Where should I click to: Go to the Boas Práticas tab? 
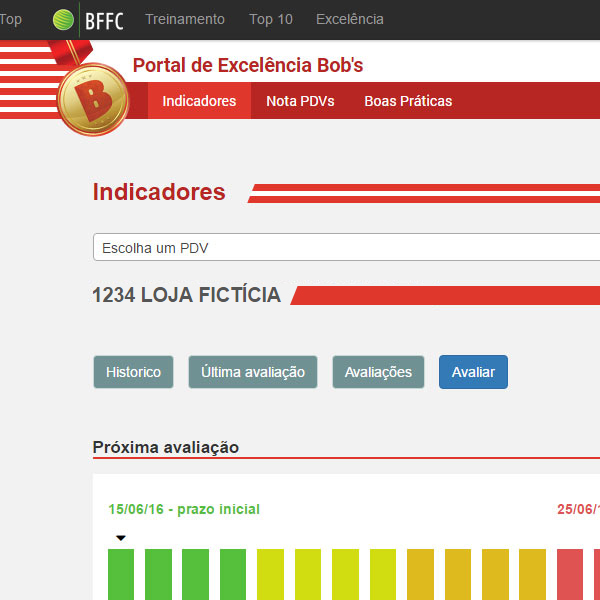coord(408,101)
